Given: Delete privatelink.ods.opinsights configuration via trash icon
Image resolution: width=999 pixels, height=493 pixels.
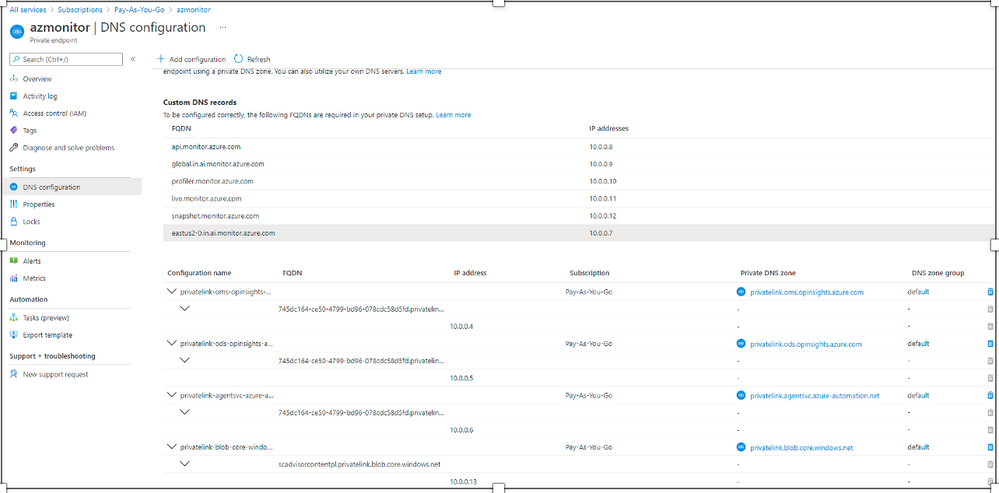Looking at the screenshot, I should coord(989,343).
